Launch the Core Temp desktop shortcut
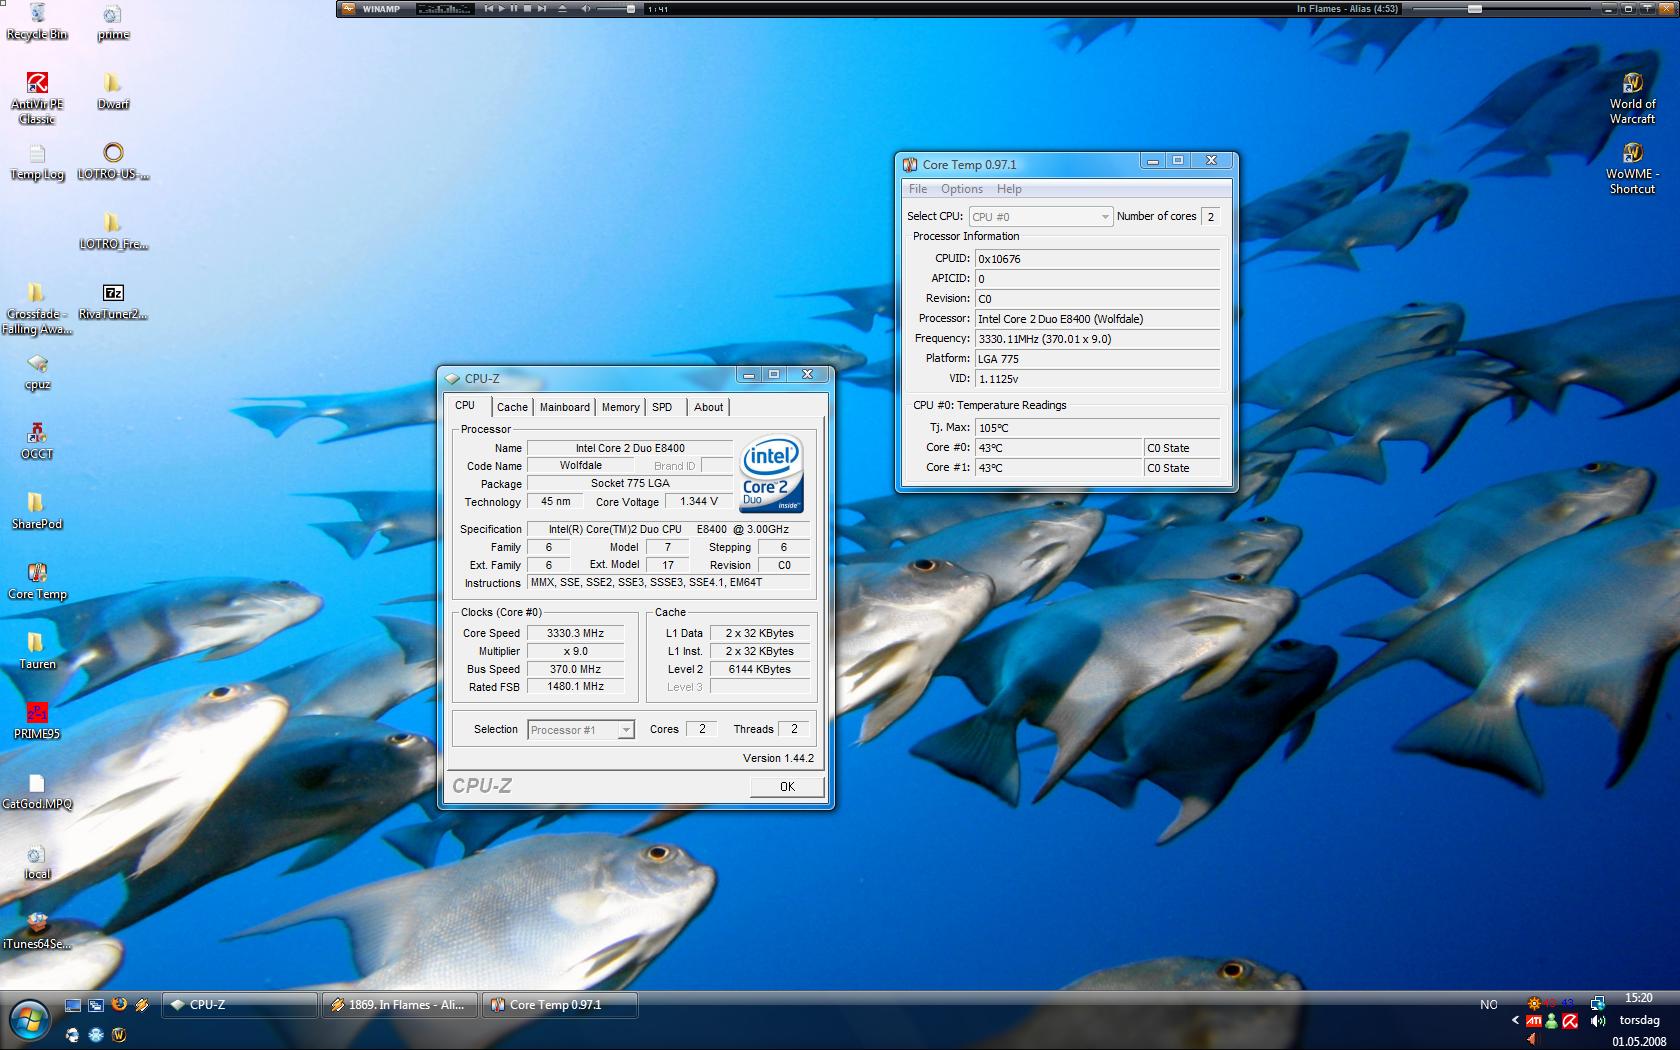Image resolution: width=1680 pixels, height=1050 pixels. click(37, 581)
